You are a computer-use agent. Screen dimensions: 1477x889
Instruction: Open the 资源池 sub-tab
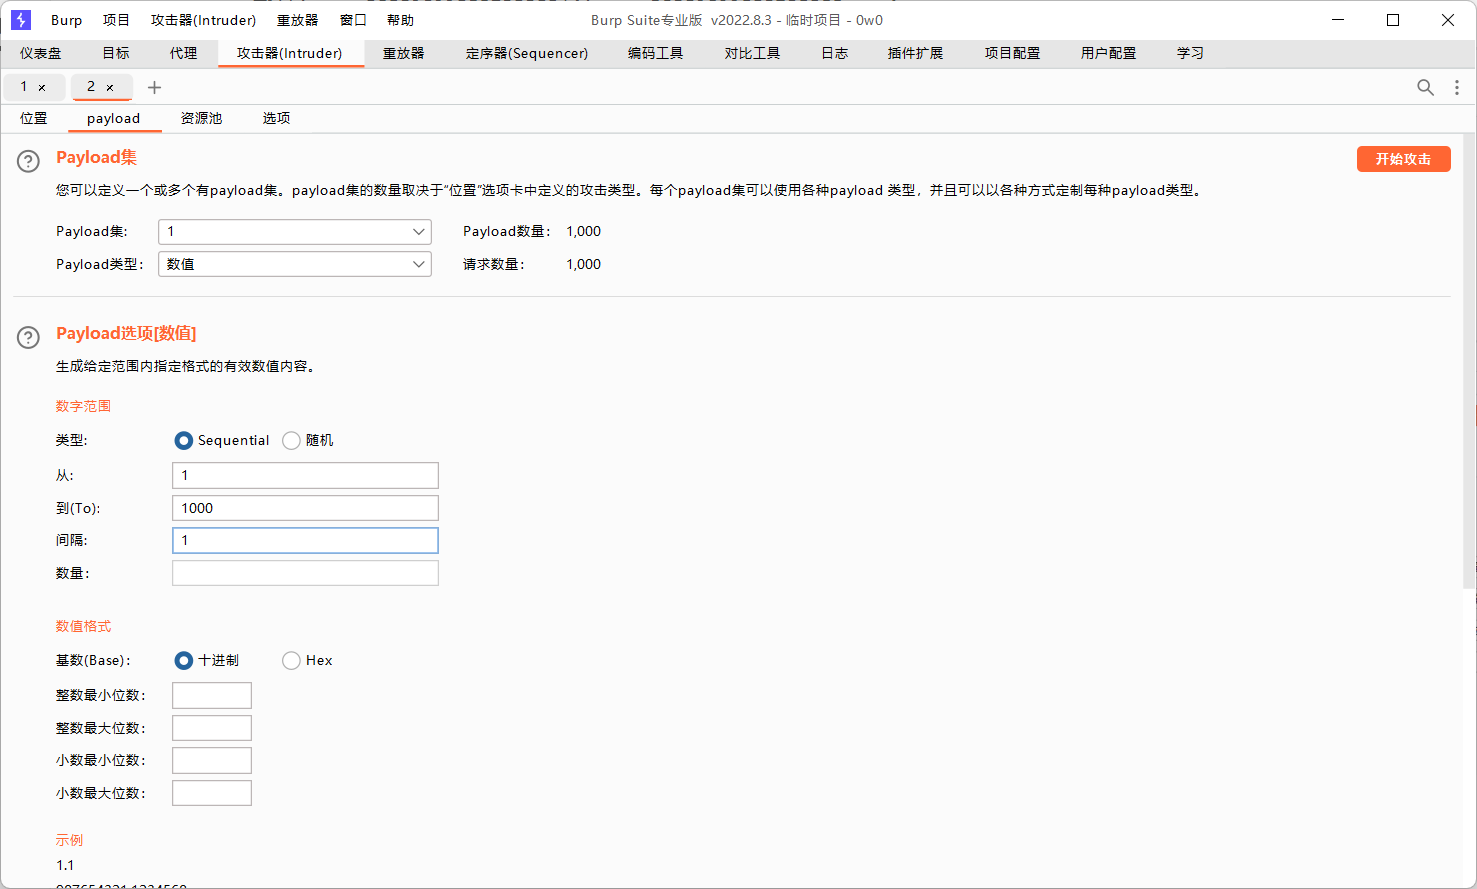click(x=201, y=118)
